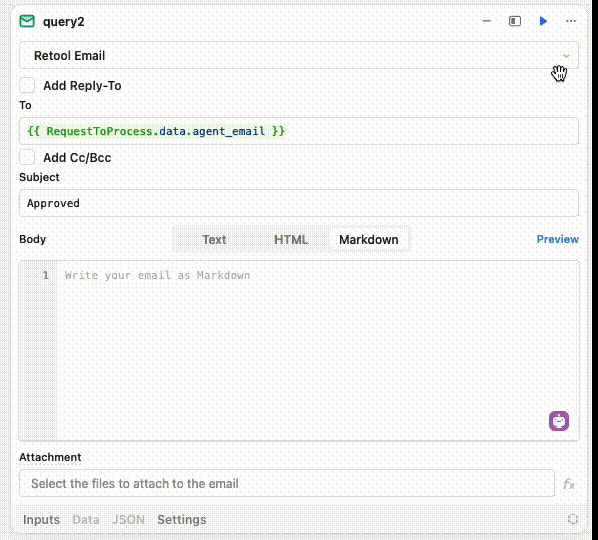Click the green email envelope icon
Screen dimensions: 598x540
[x=27, y=21]
